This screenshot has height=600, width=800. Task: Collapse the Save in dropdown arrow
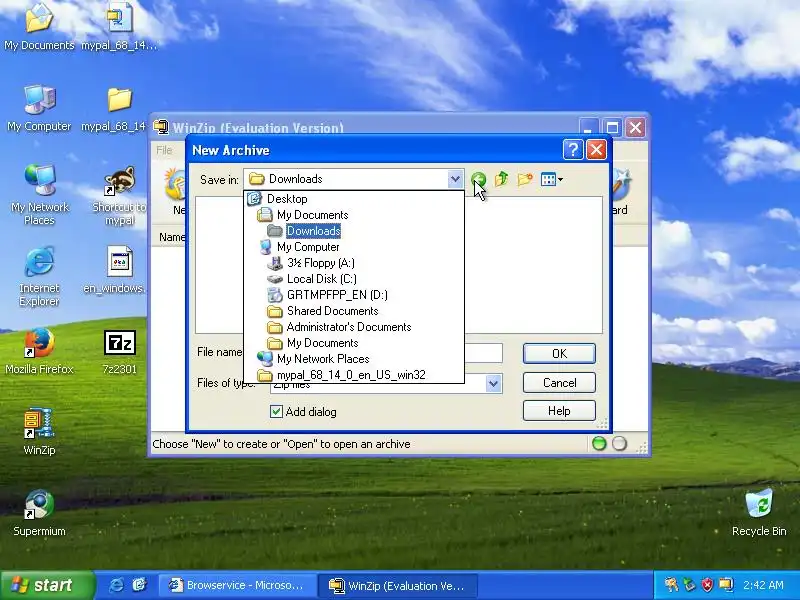pos(455,179)
